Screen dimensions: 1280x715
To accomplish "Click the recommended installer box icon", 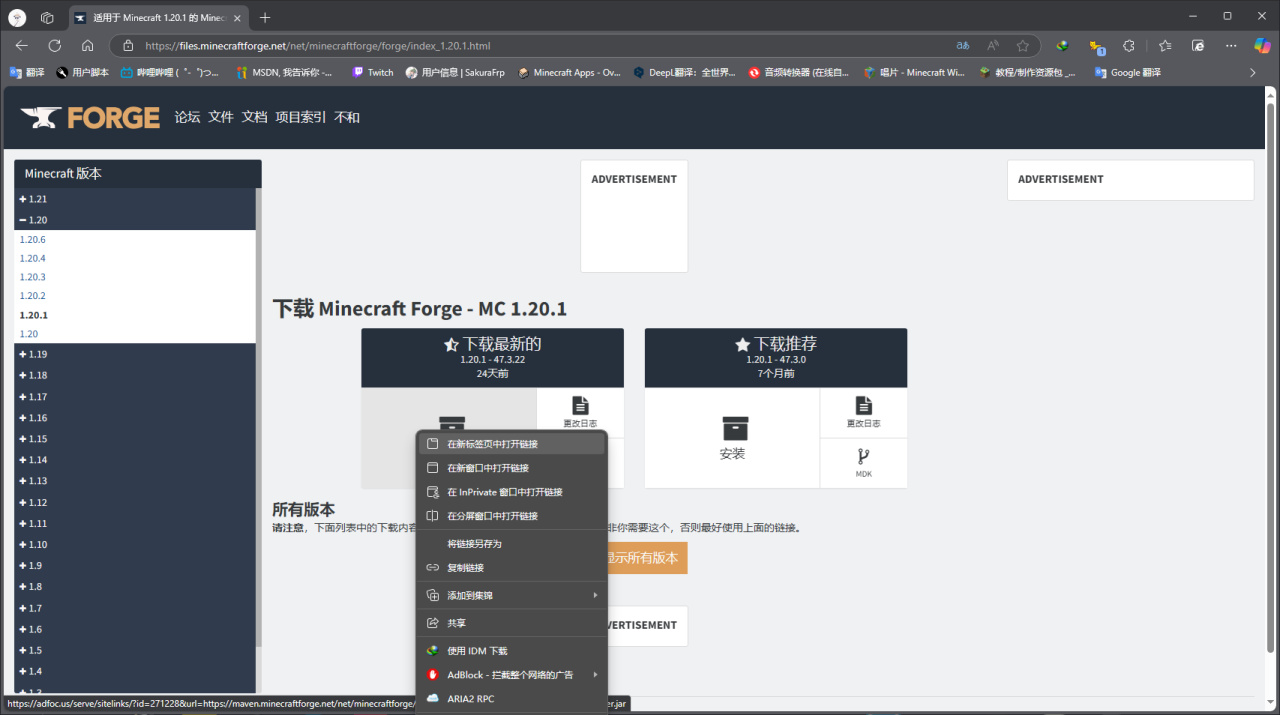I will click(x=734, y=428).
